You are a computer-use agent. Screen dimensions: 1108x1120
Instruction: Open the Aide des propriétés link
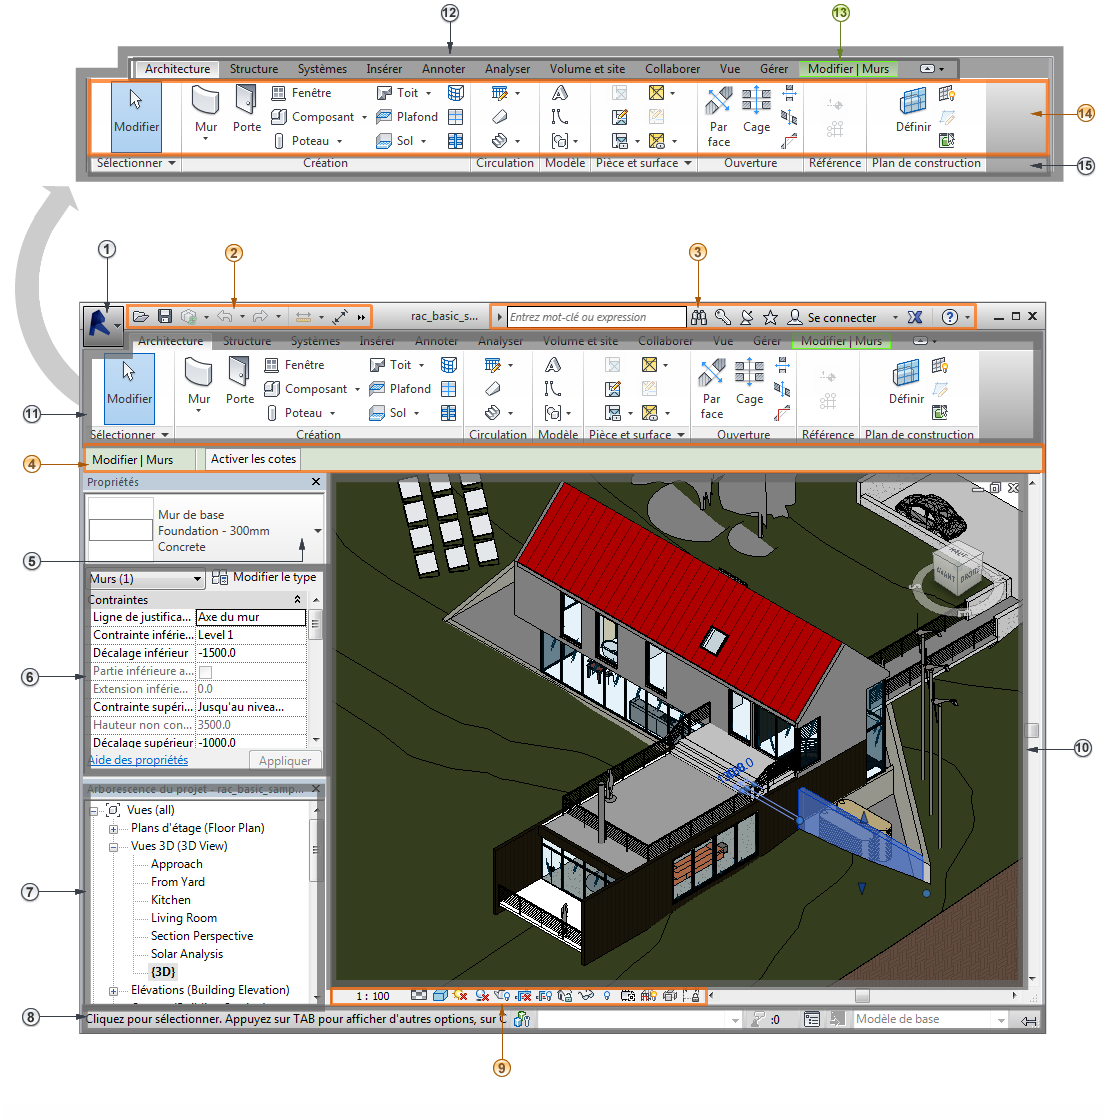coord(139,760)
